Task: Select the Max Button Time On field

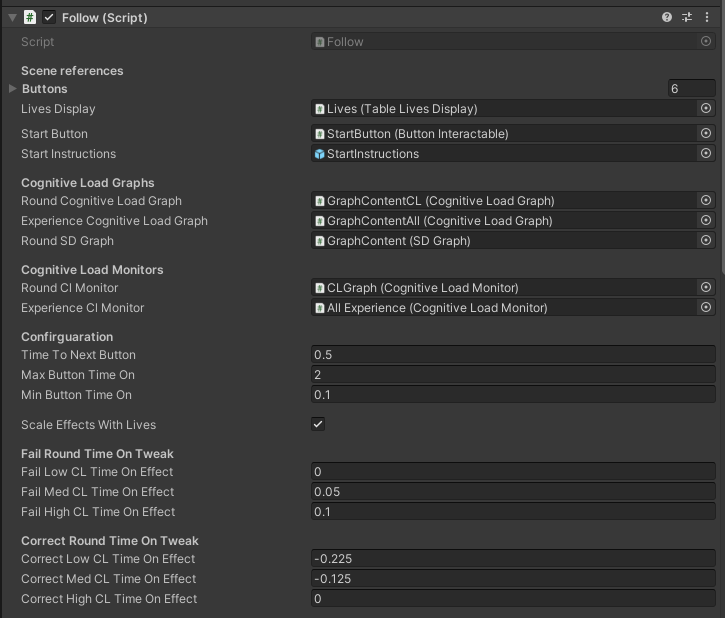Action: coord(513,375)
